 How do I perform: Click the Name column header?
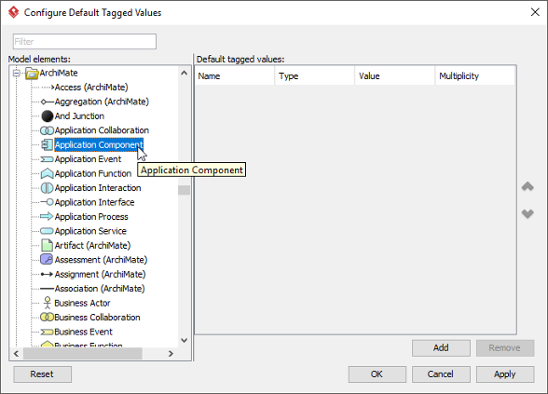pos(235,76)
